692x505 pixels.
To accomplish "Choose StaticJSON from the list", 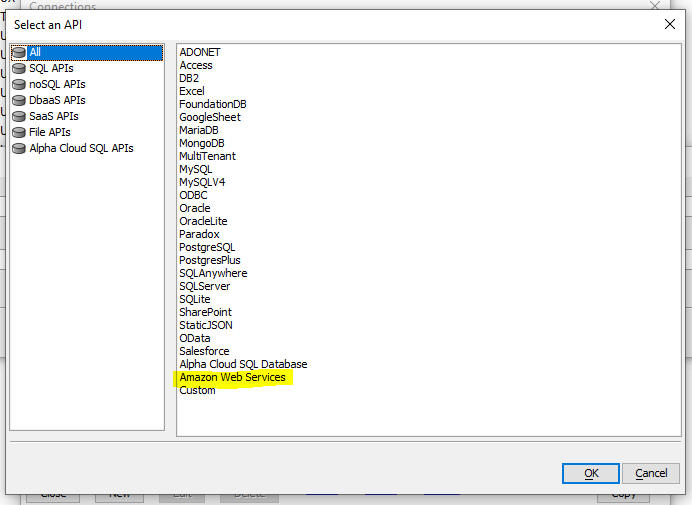I will point(206,325).
